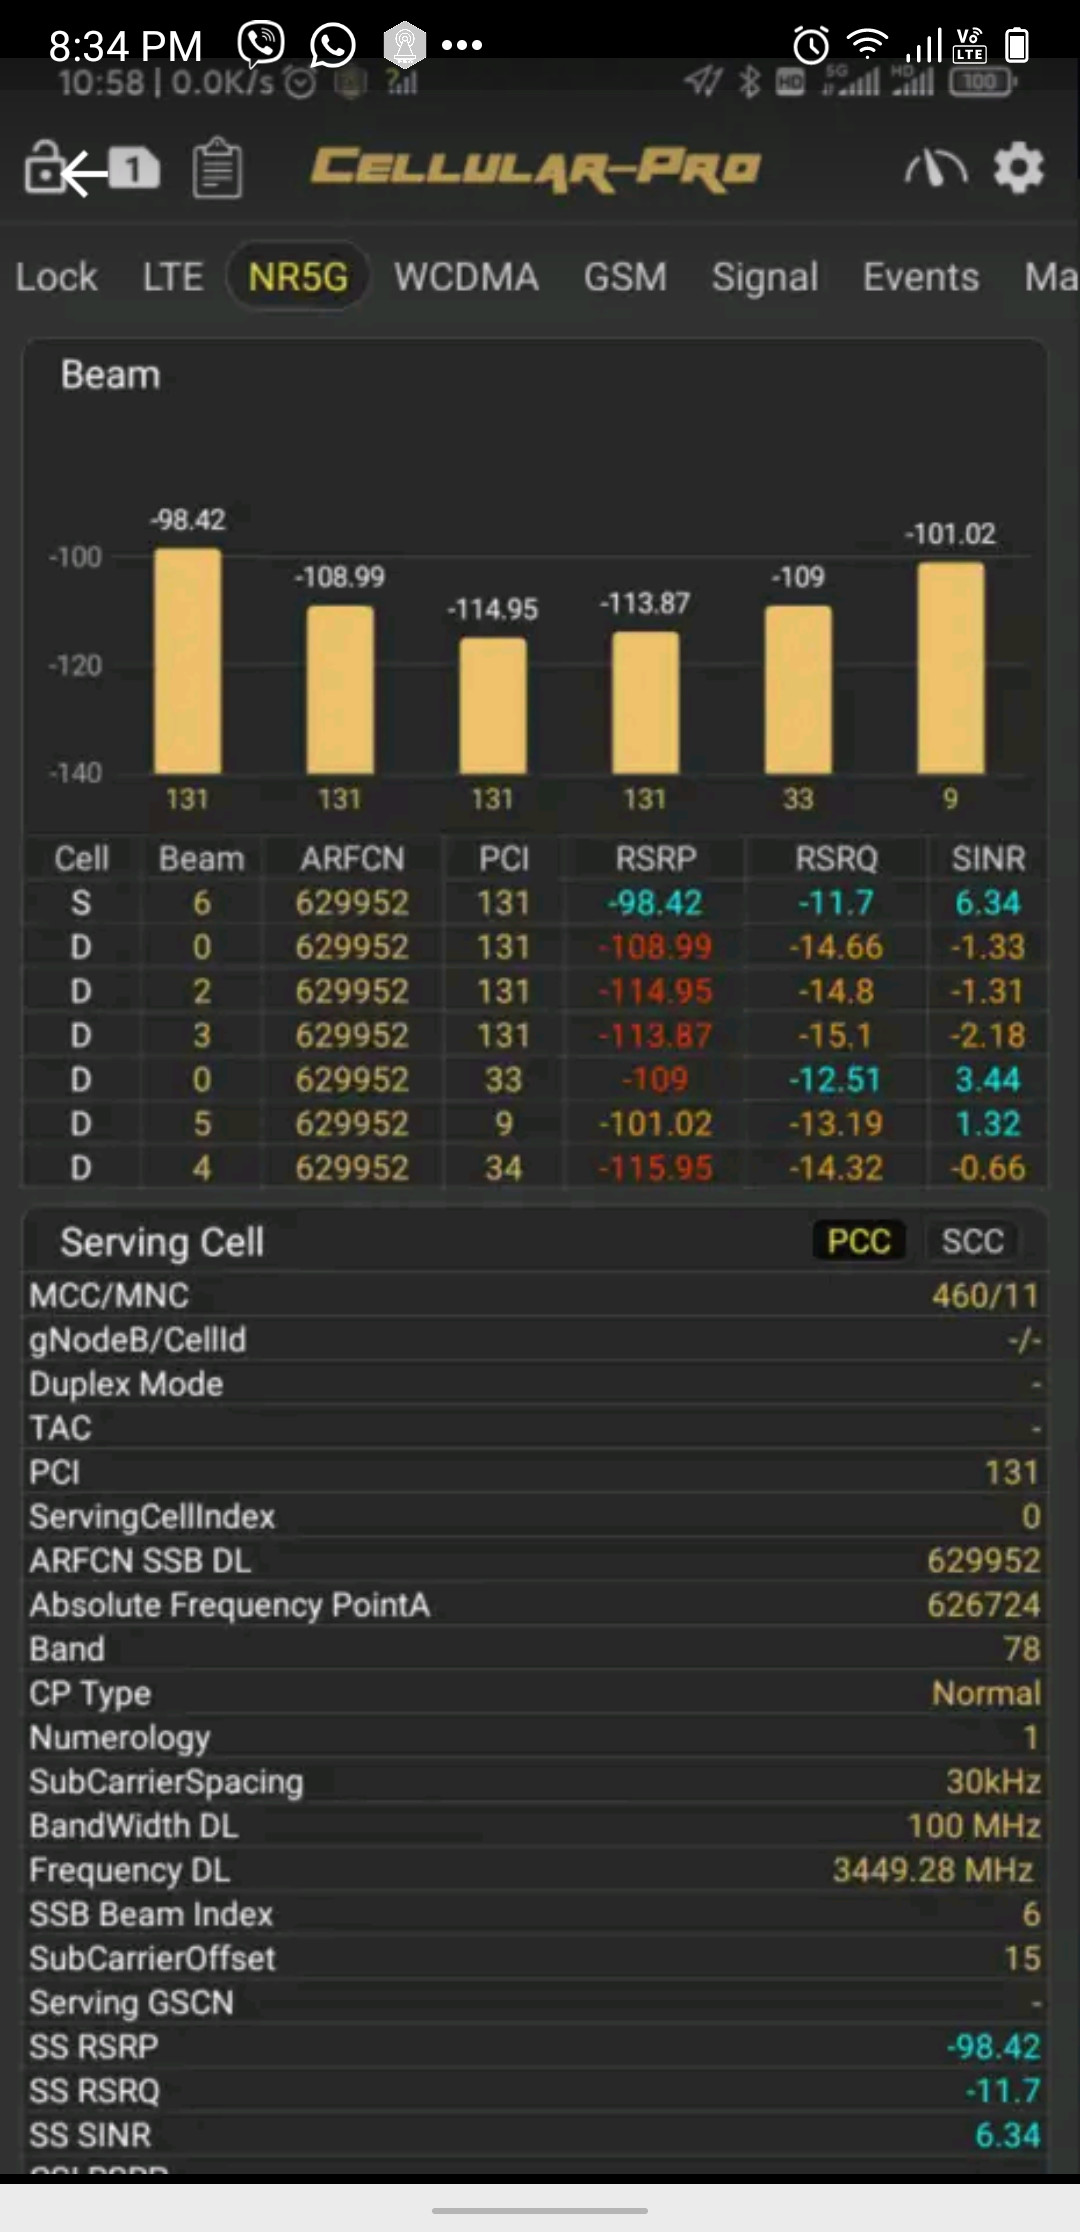Tap the TAC row label
This screenshot has height=2232, width=1080.
(60, 1428)
